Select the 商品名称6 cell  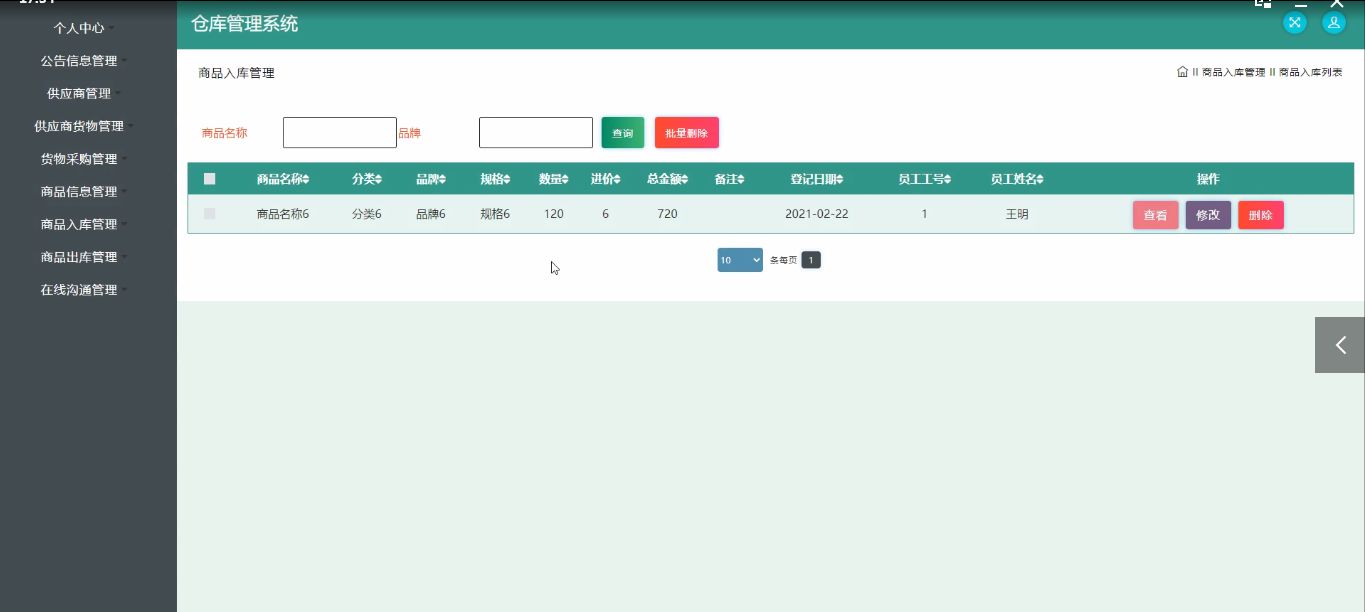pos(283,214)
